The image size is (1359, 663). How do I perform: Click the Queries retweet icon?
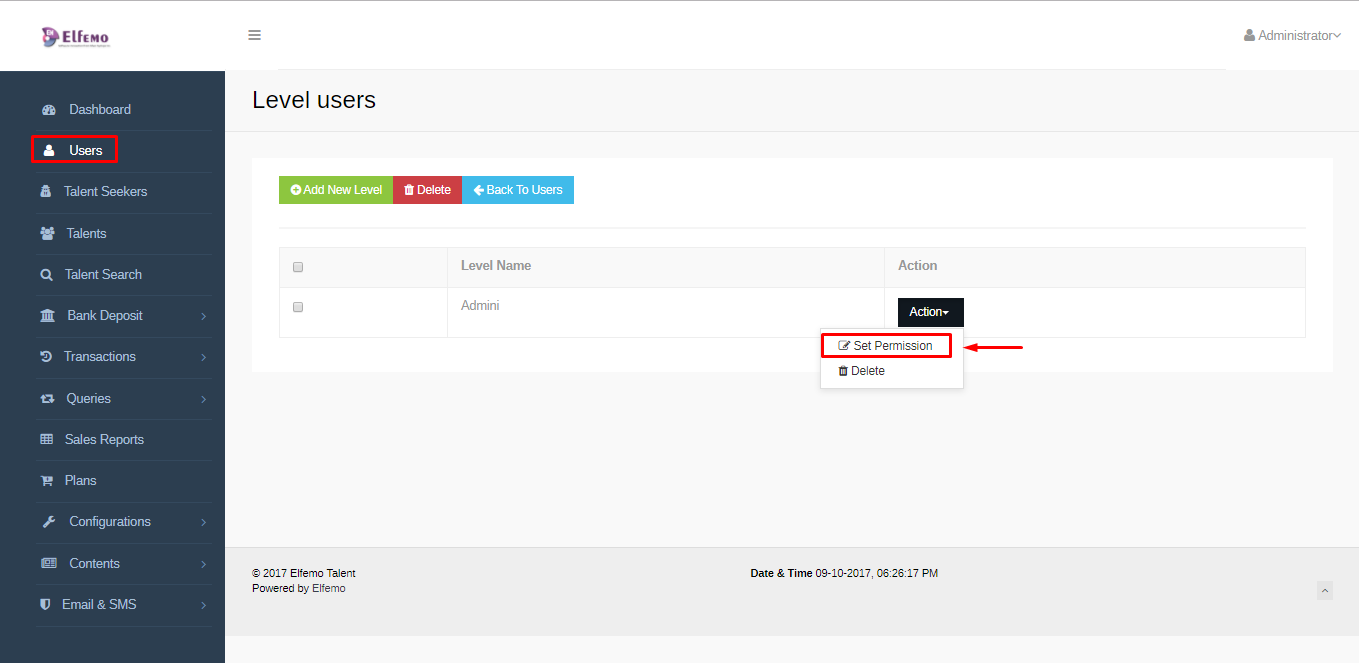[x=47, y=398]
